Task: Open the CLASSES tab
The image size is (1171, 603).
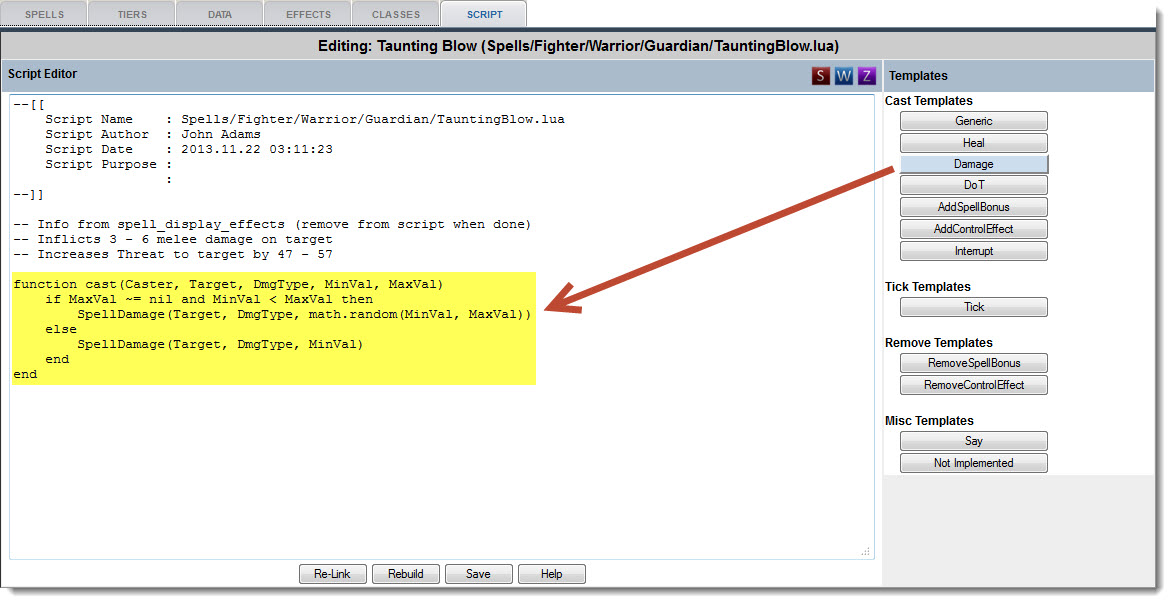Action: (395, 15)
